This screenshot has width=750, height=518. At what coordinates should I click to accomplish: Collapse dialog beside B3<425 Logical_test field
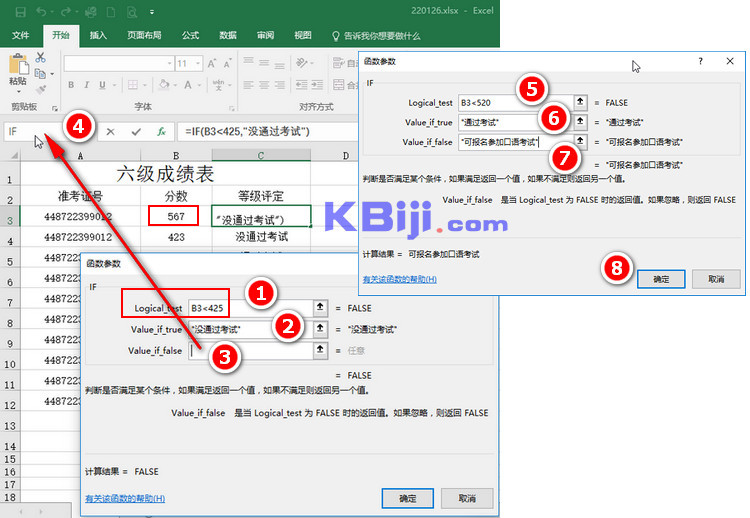pos(320,307)
